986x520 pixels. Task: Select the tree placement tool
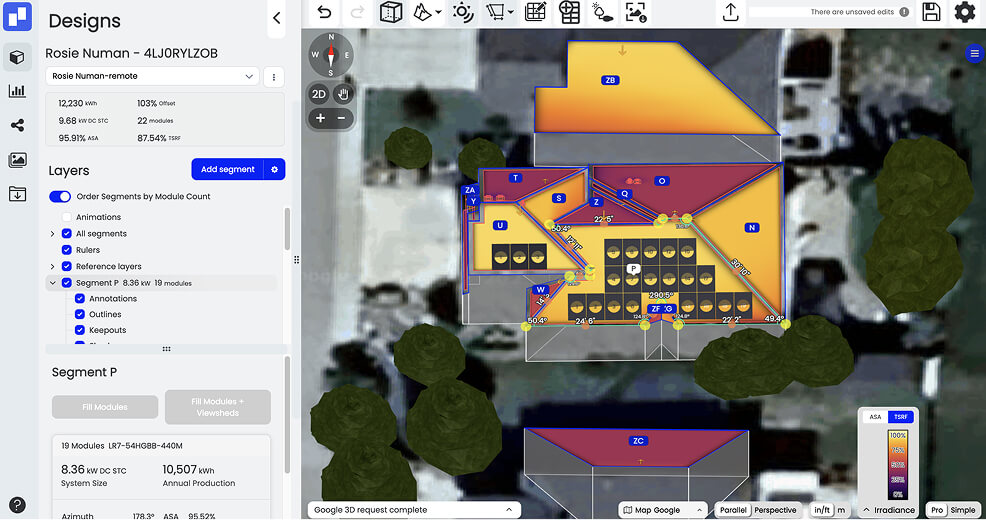pos(602,12)
